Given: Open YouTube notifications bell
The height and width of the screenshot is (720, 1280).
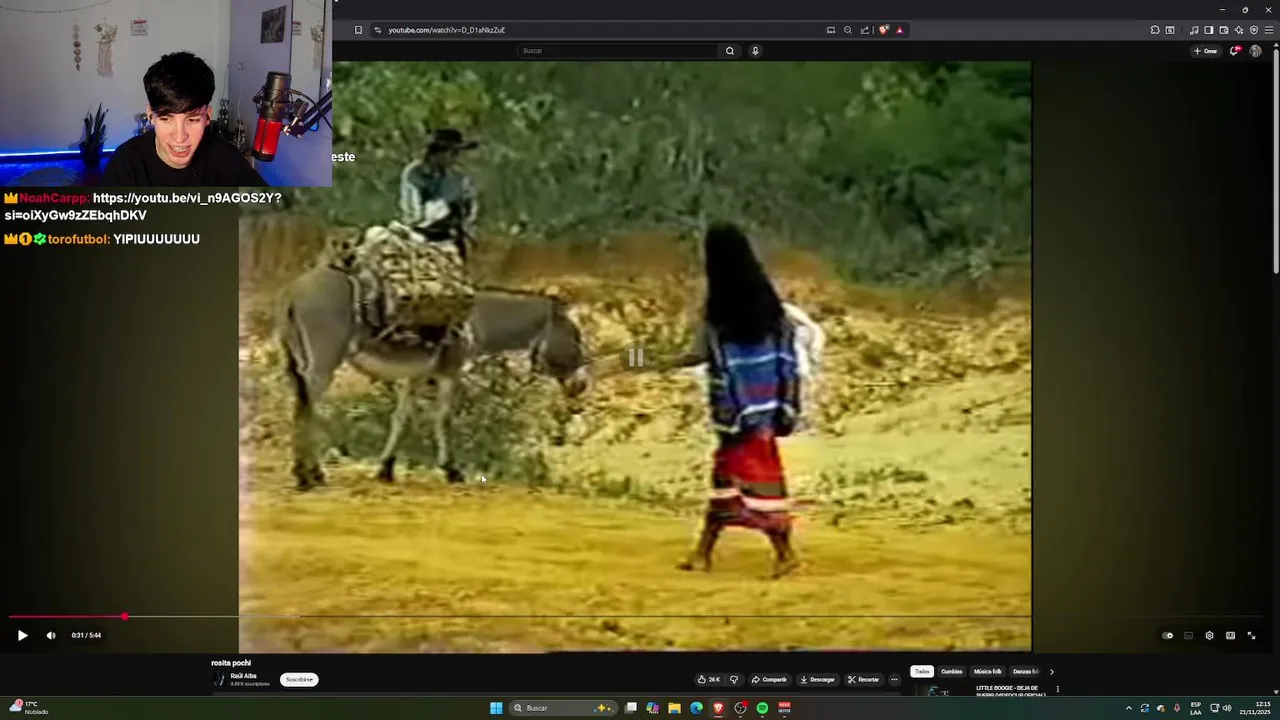Looking at the screenshot, I should (1235, 51).
